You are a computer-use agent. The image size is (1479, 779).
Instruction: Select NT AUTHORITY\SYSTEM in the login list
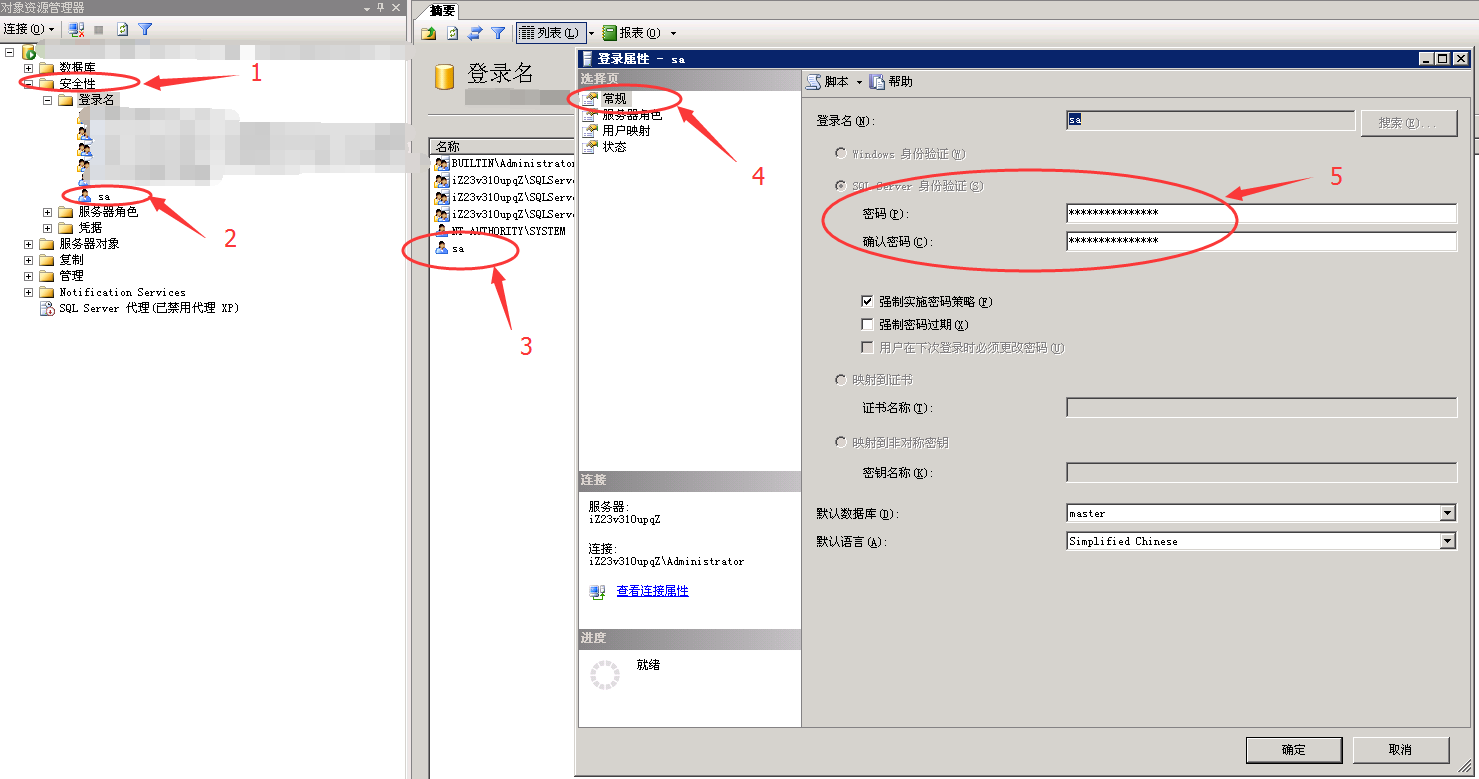click(508, 231)
